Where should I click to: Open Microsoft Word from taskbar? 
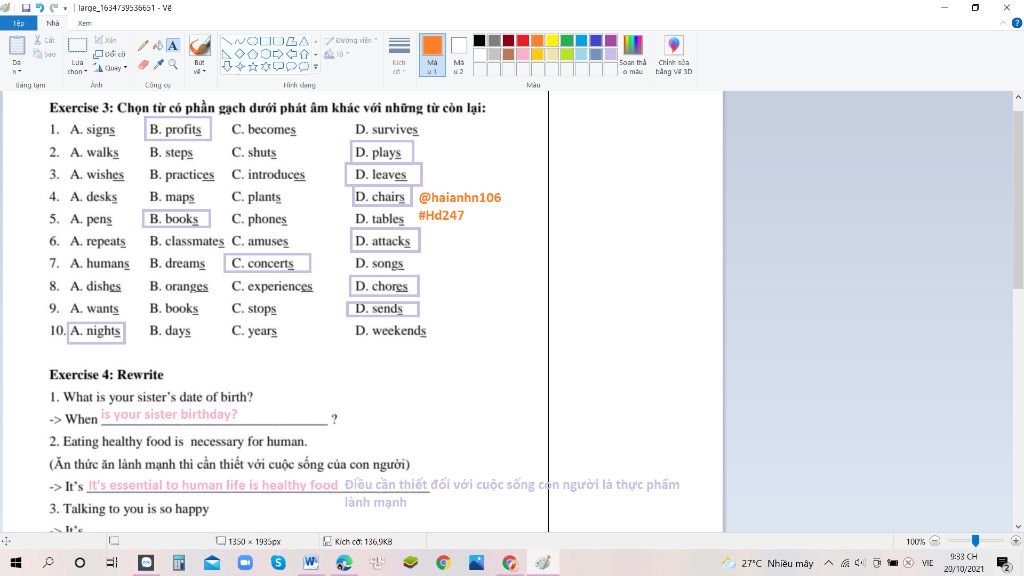pos(311,562)
